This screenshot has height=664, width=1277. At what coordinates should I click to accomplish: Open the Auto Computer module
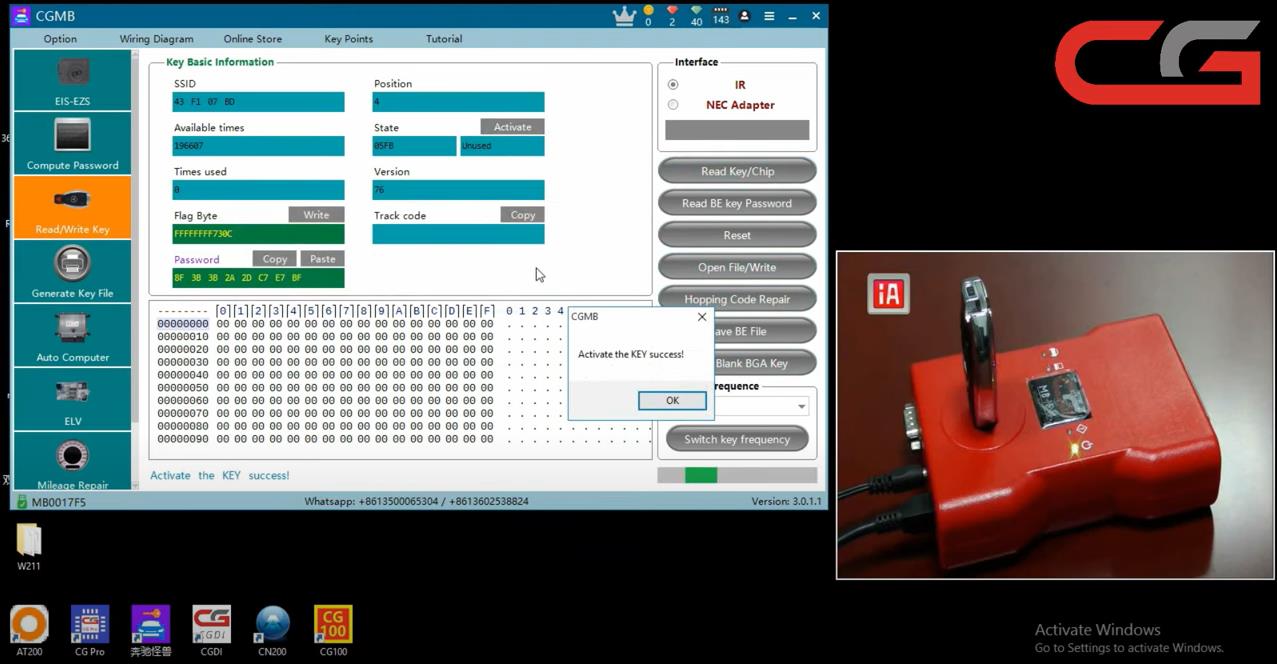72,336
